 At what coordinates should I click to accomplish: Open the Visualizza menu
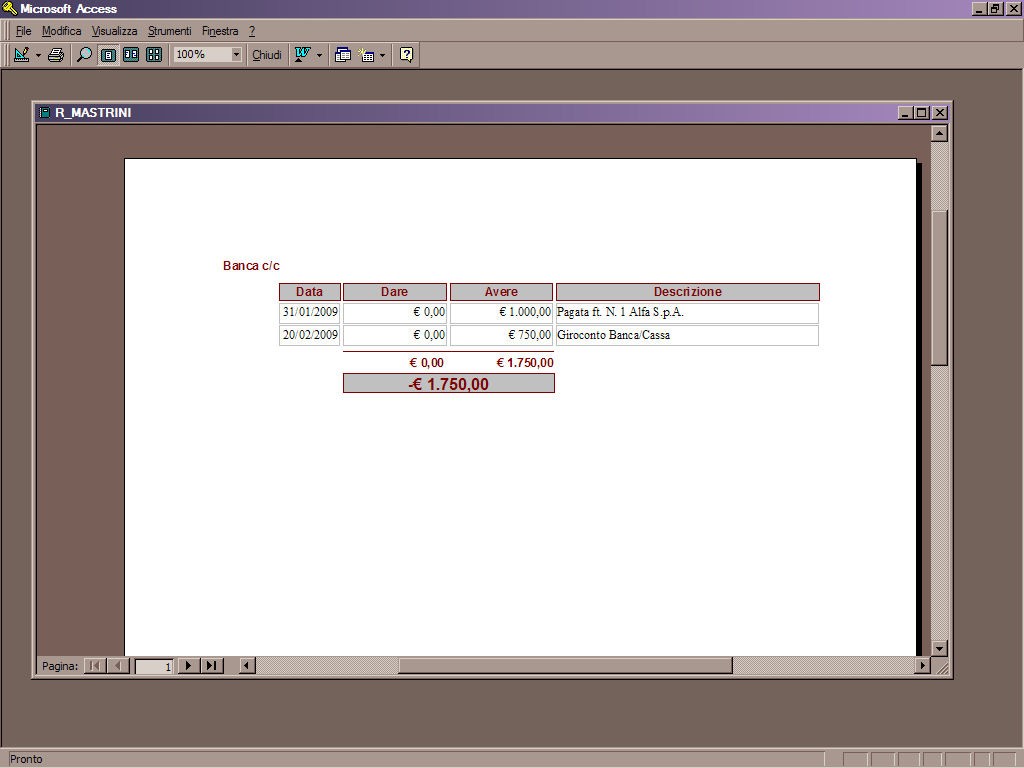coord(114,31)
